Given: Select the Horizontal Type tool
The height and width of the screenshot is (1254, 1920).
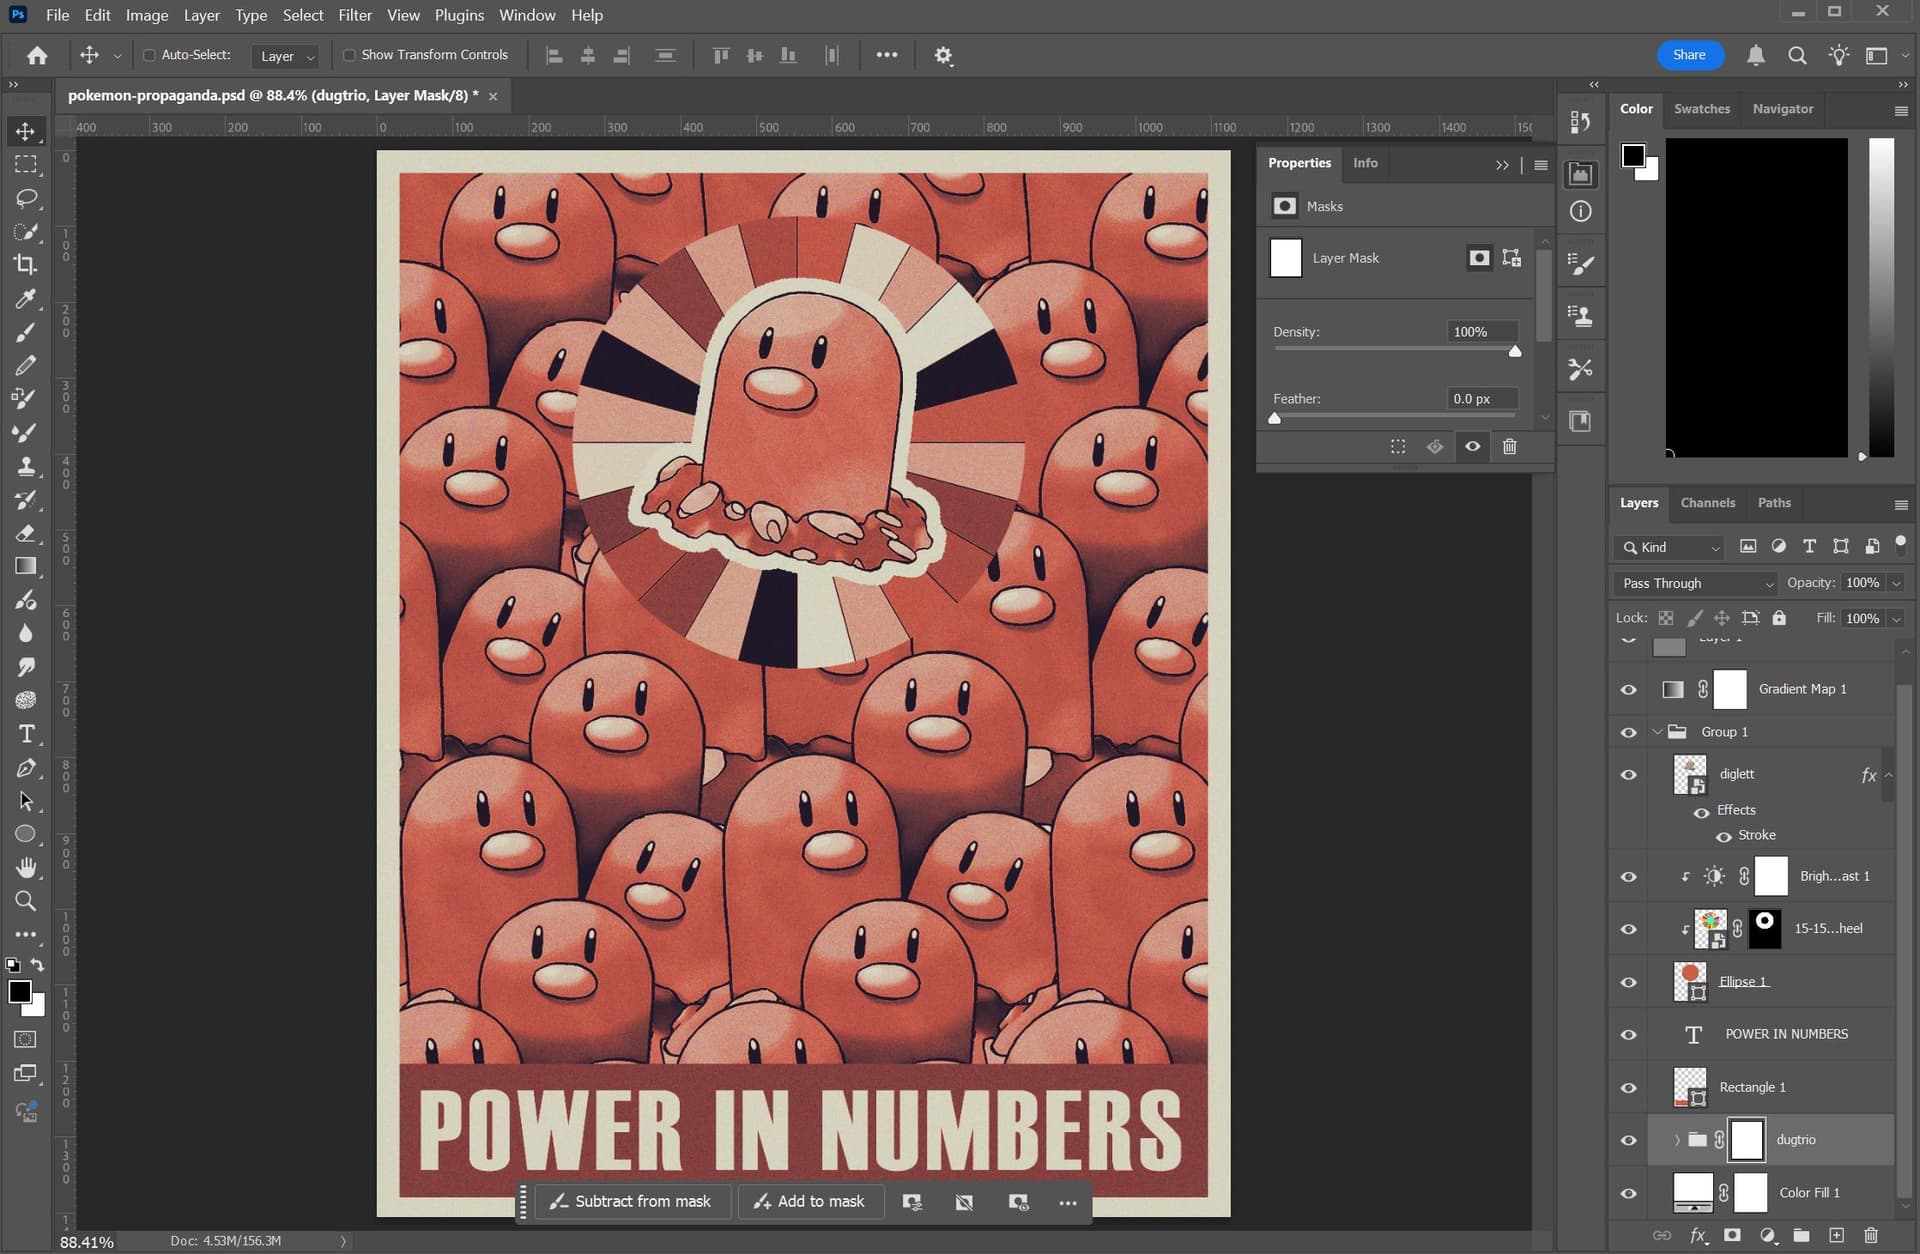Looking at the screenshot, I should (x=26, y=734).
